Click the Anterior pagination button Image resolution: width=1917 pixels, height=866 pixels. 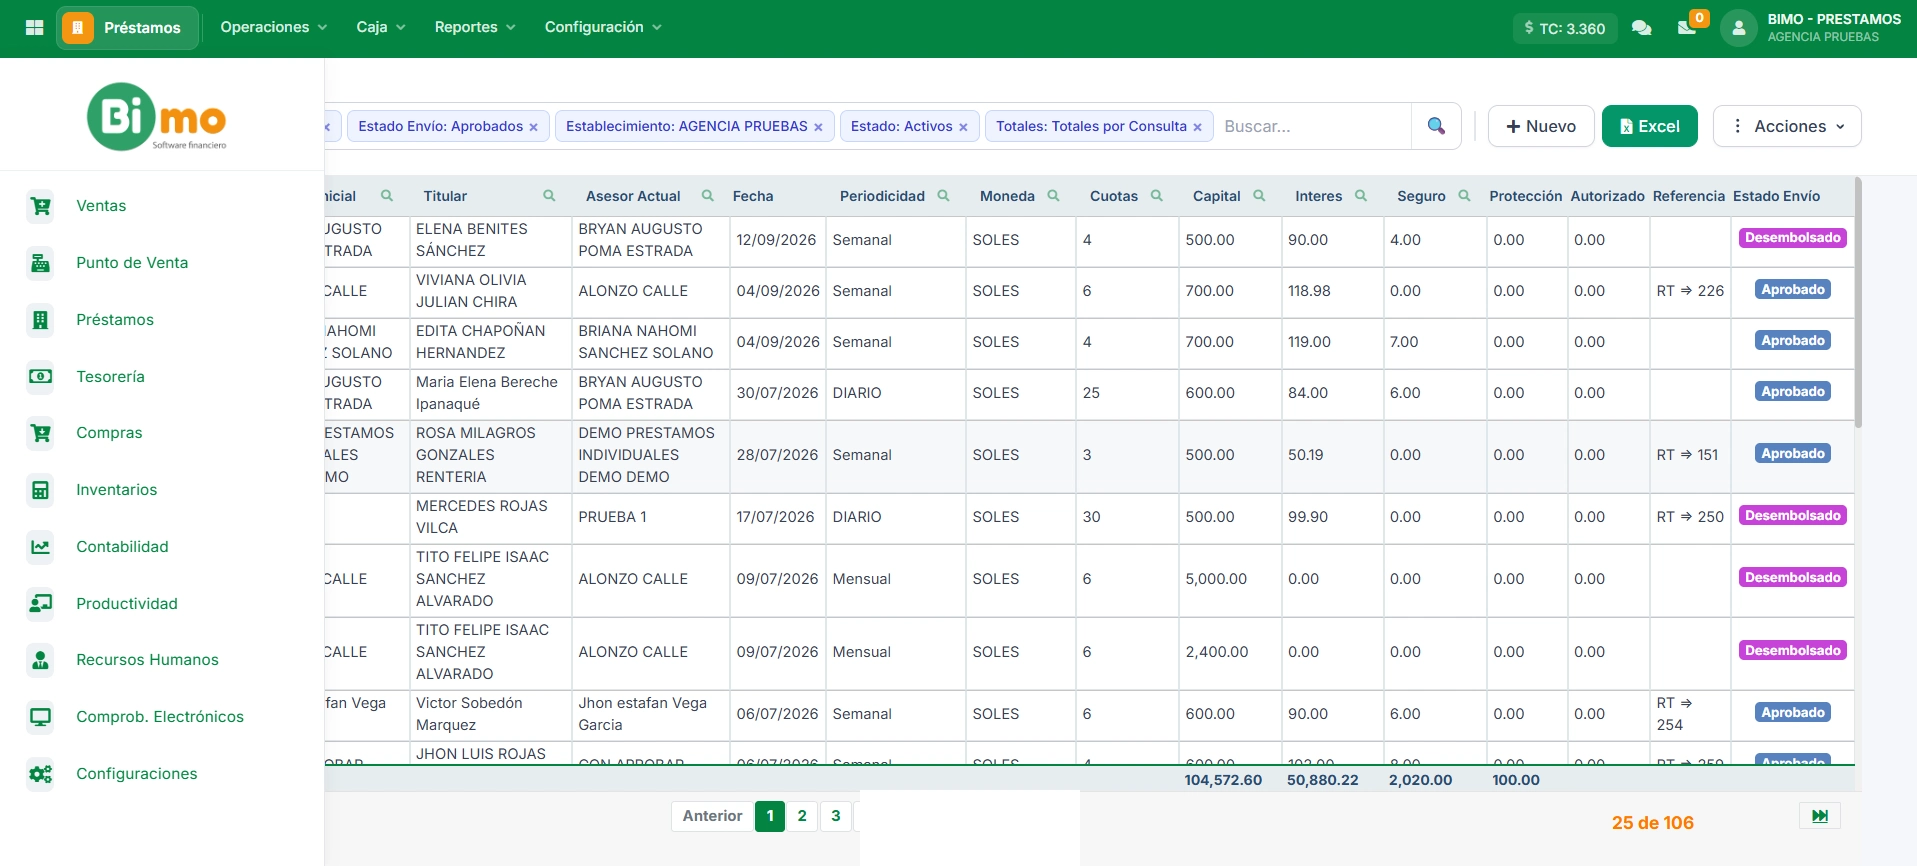[712, 816]
